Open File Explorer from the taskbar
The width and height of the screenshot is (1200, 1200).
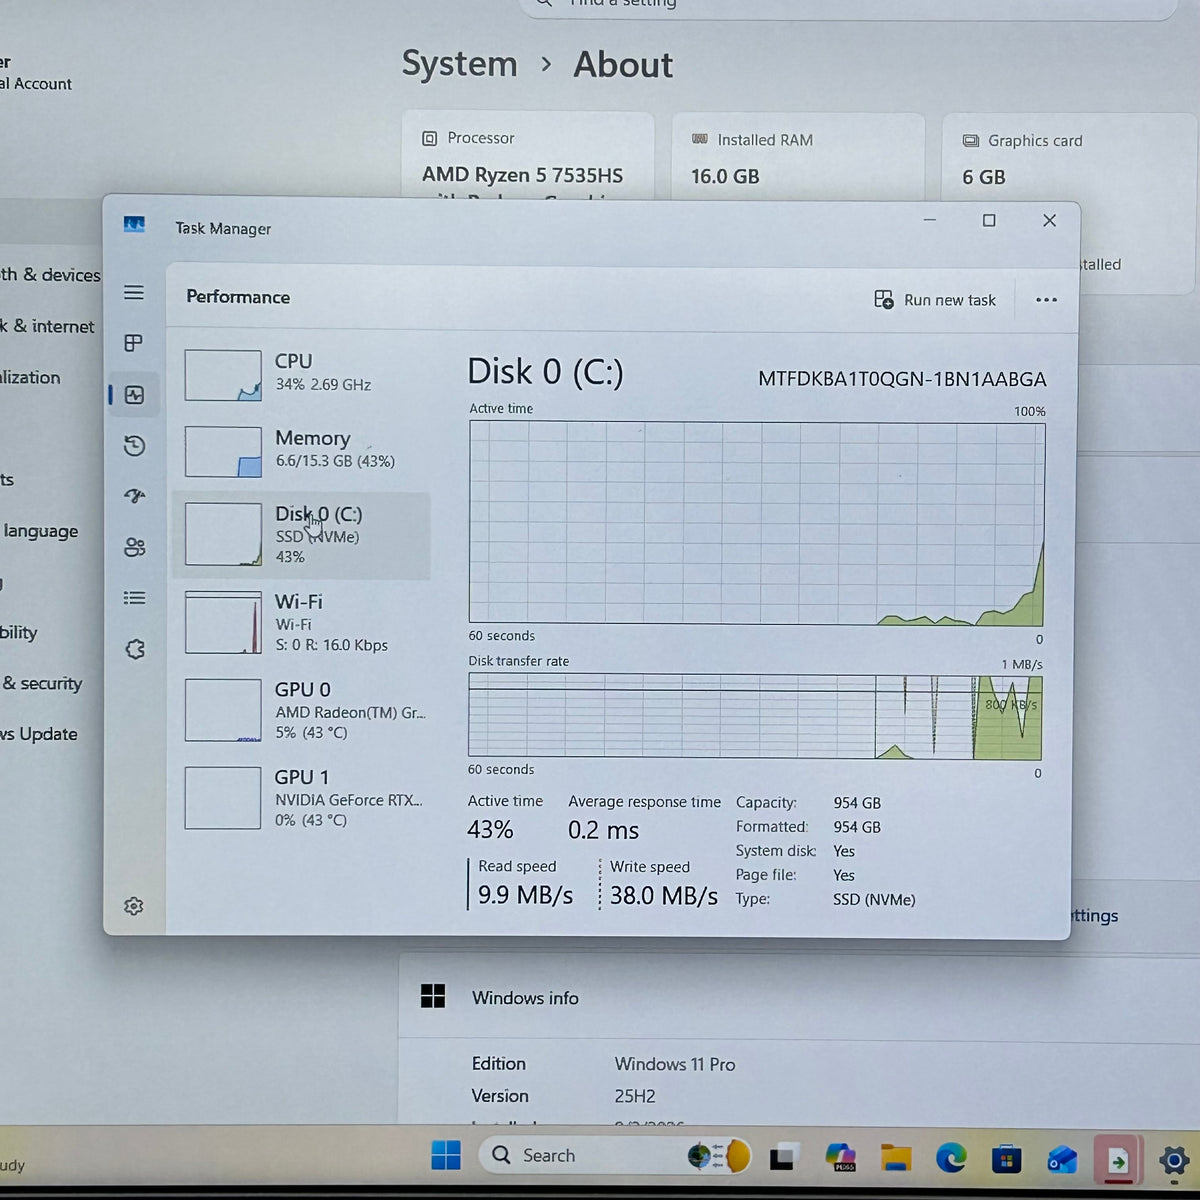(896, 1158)
